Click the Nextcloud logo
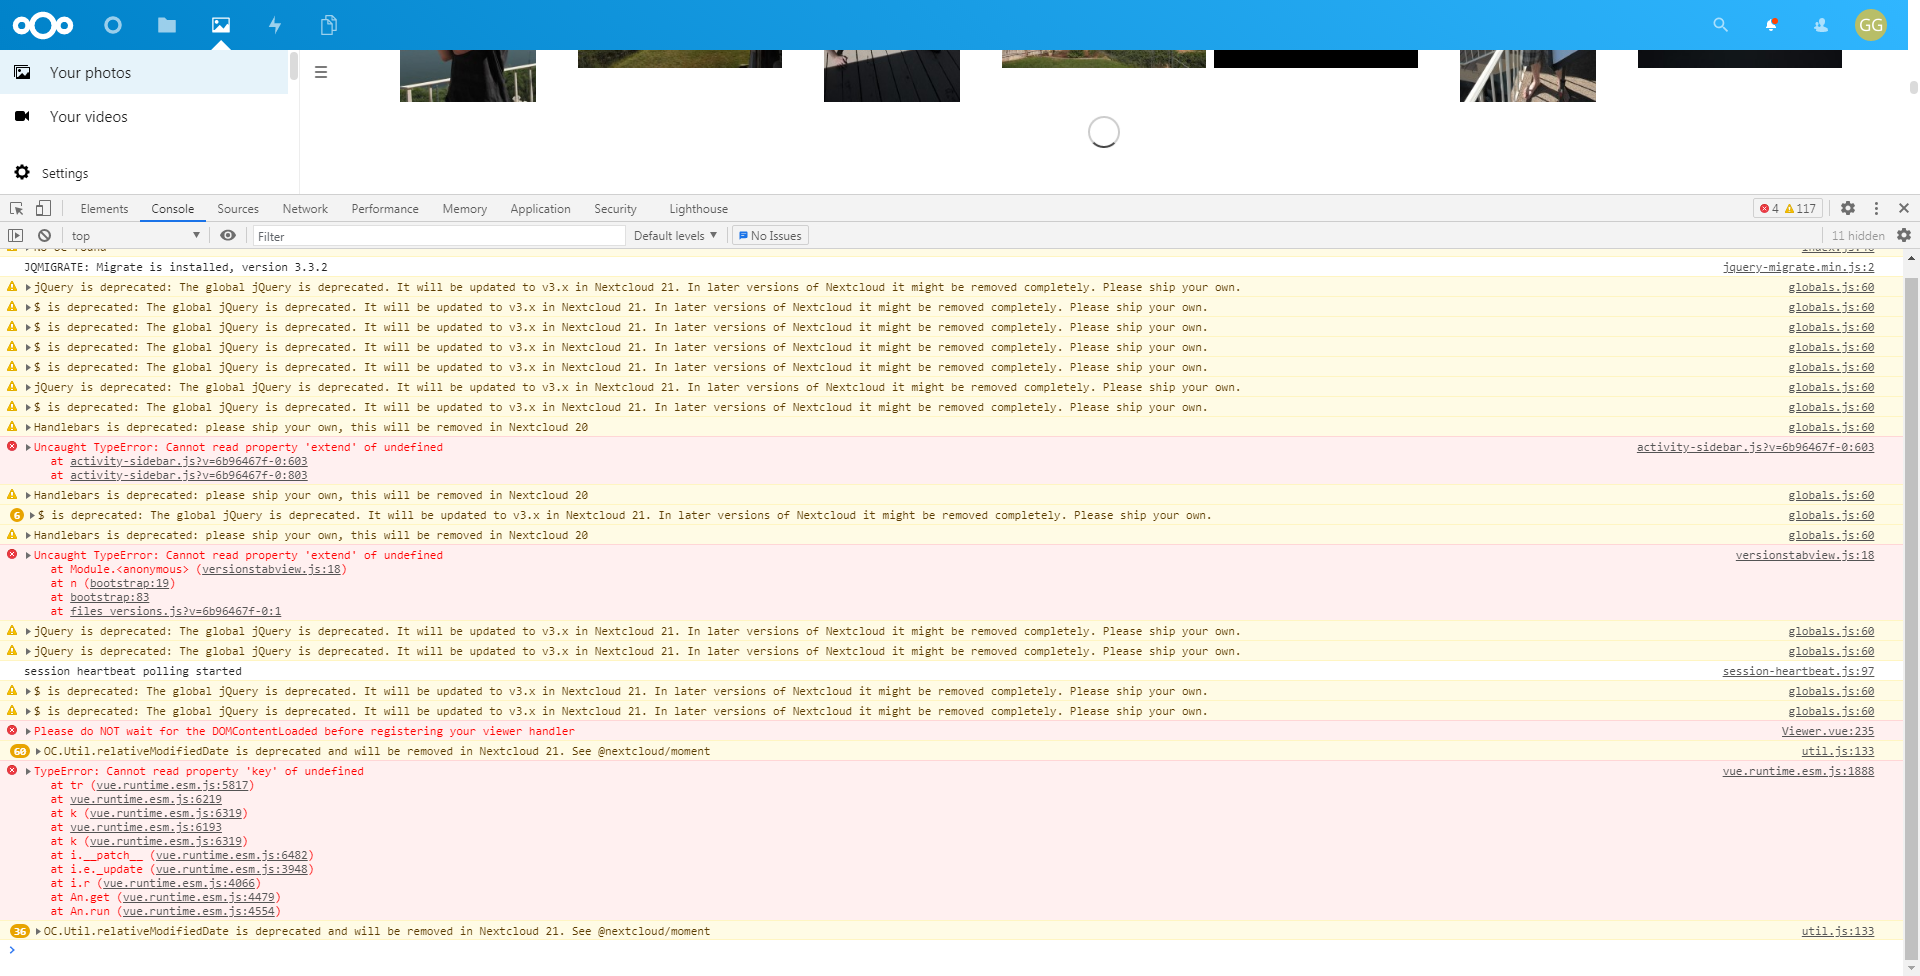This screenshot has height=976, width=1920. (43, 25)
